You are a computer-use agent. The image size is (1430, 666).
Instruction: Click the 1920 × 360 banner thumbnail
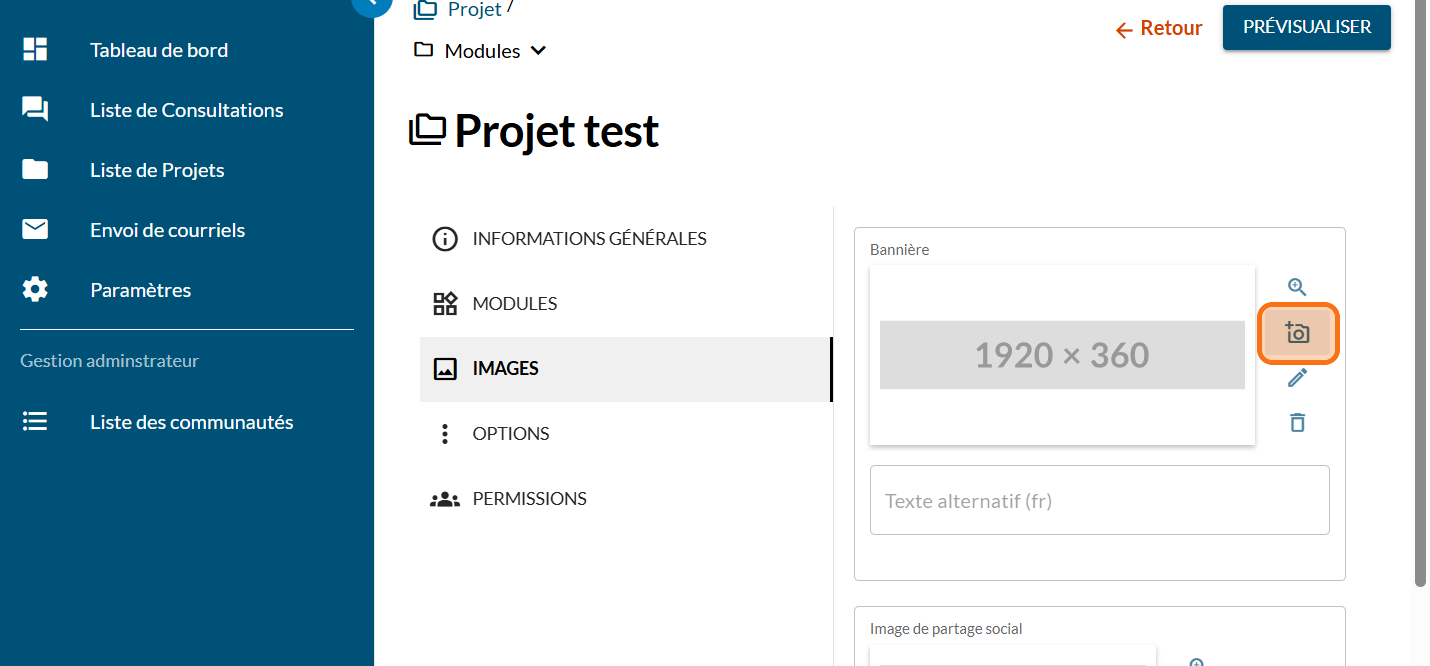(1061, 355)
